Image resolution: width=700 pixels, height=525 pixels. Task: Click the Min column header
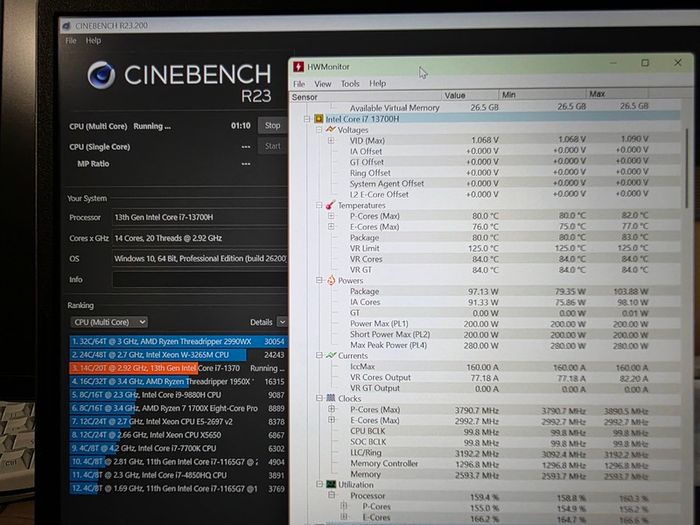pyautogui.click(x=542, y=94)
